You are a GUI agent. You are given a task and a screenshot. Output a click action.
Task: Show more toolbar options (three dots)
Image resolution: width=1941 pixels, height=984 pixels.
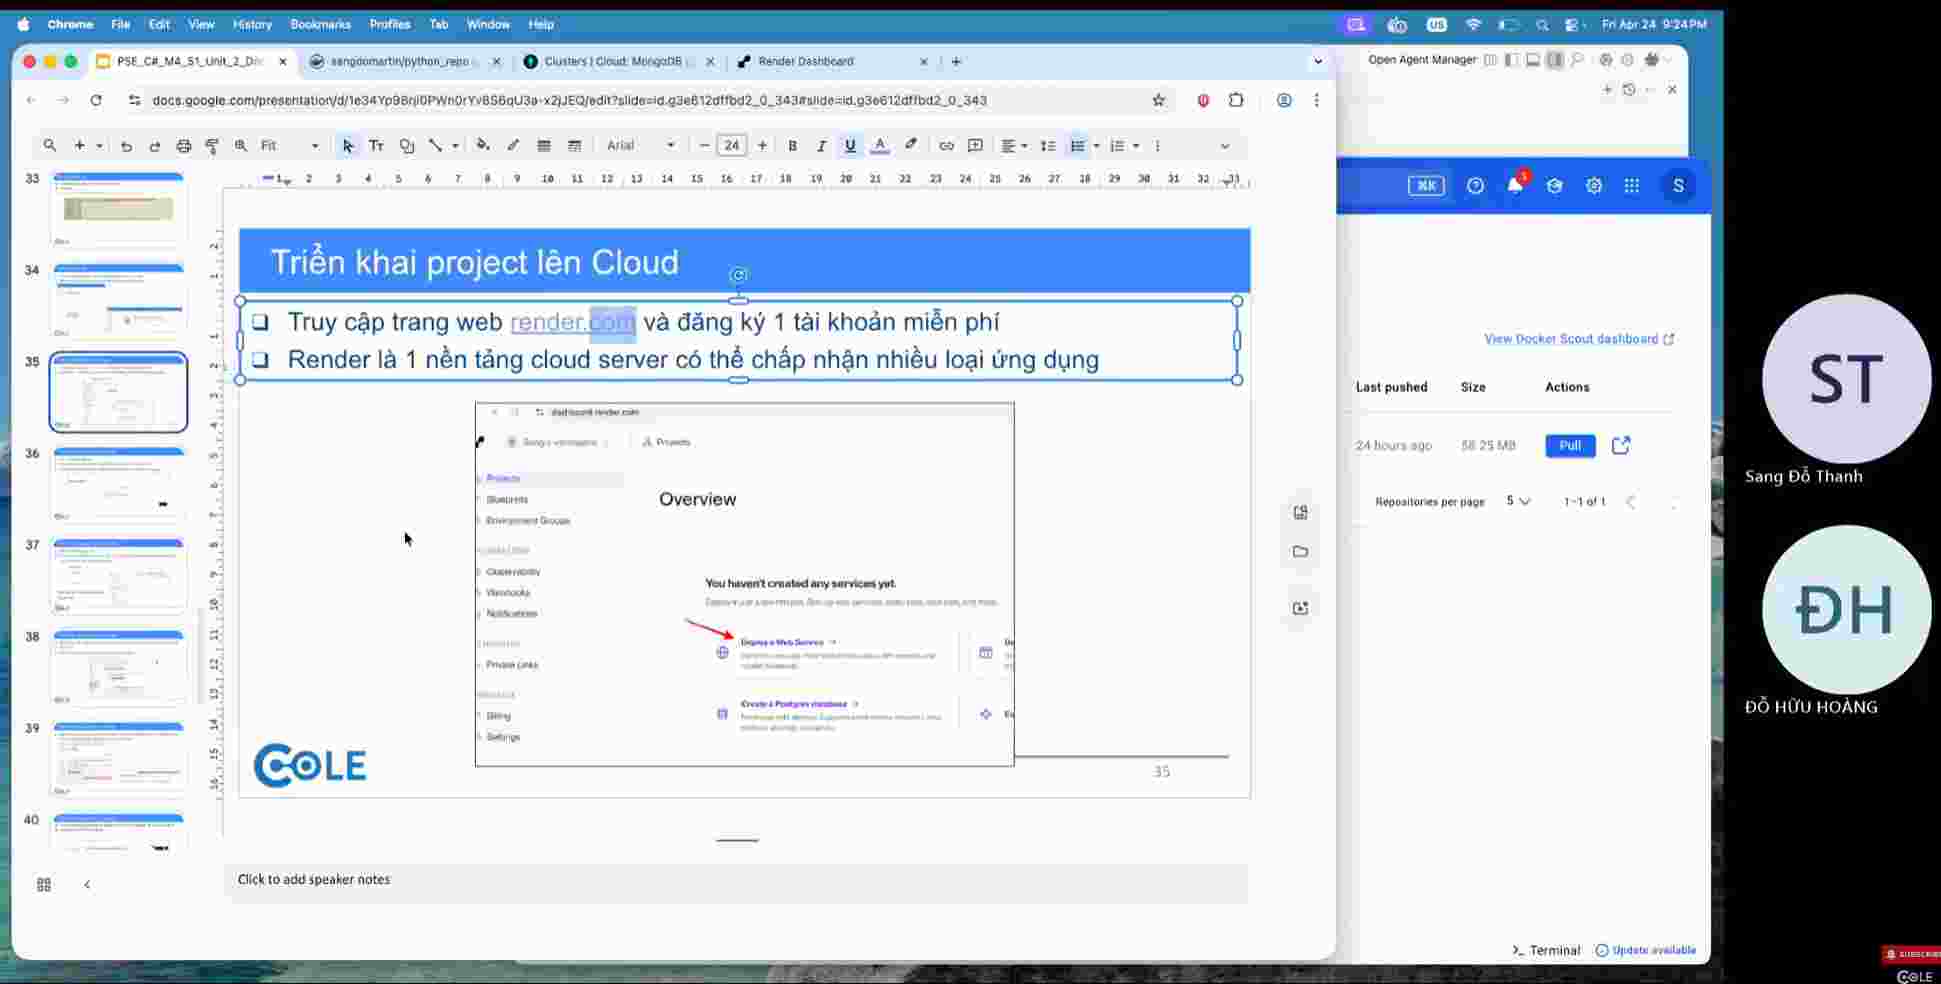coord(1158,146)
